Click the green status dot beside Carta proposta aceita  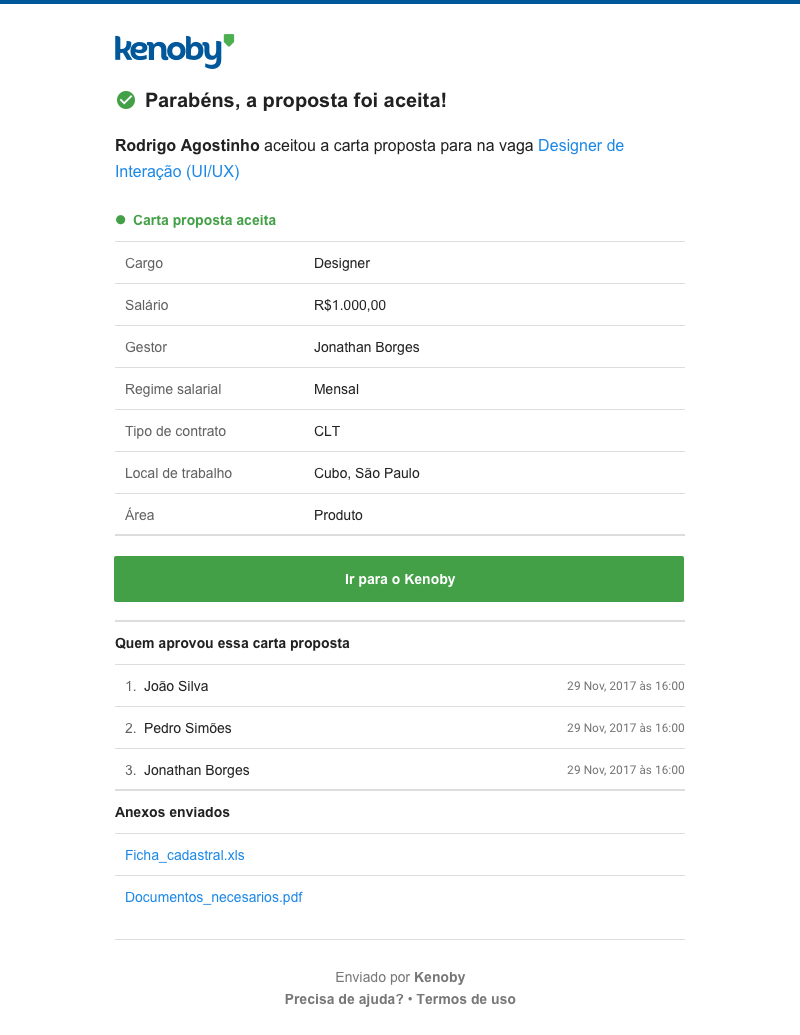tap(121, 220)
